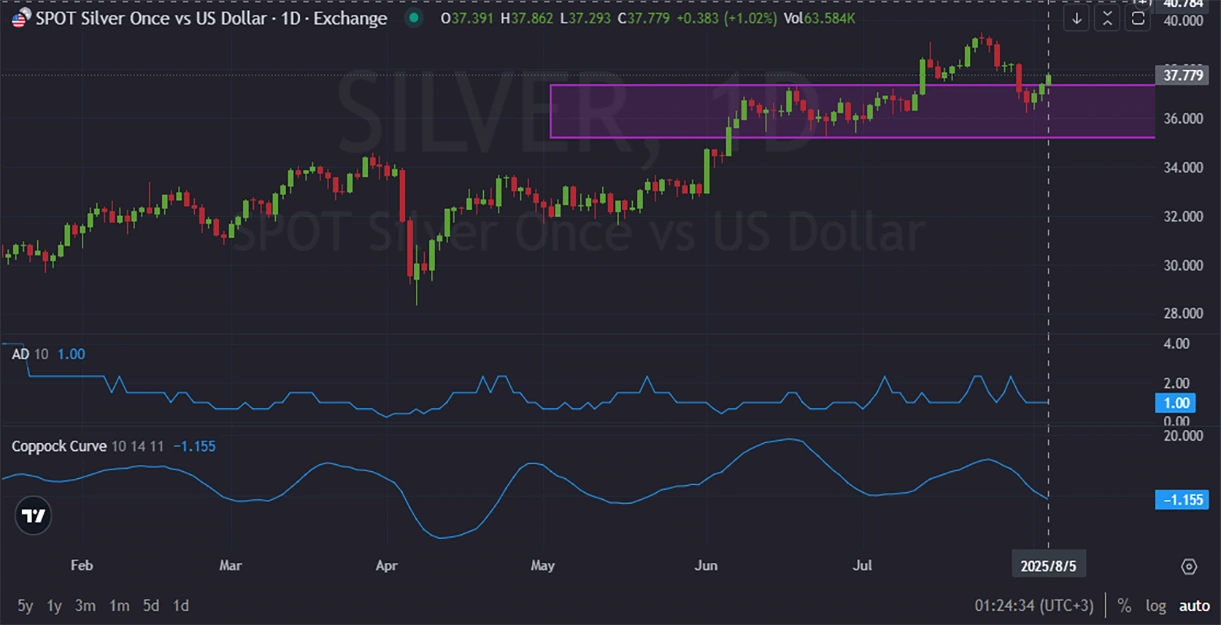
Task: Open chart settings via gear icon
Action: click(1189, 567)
